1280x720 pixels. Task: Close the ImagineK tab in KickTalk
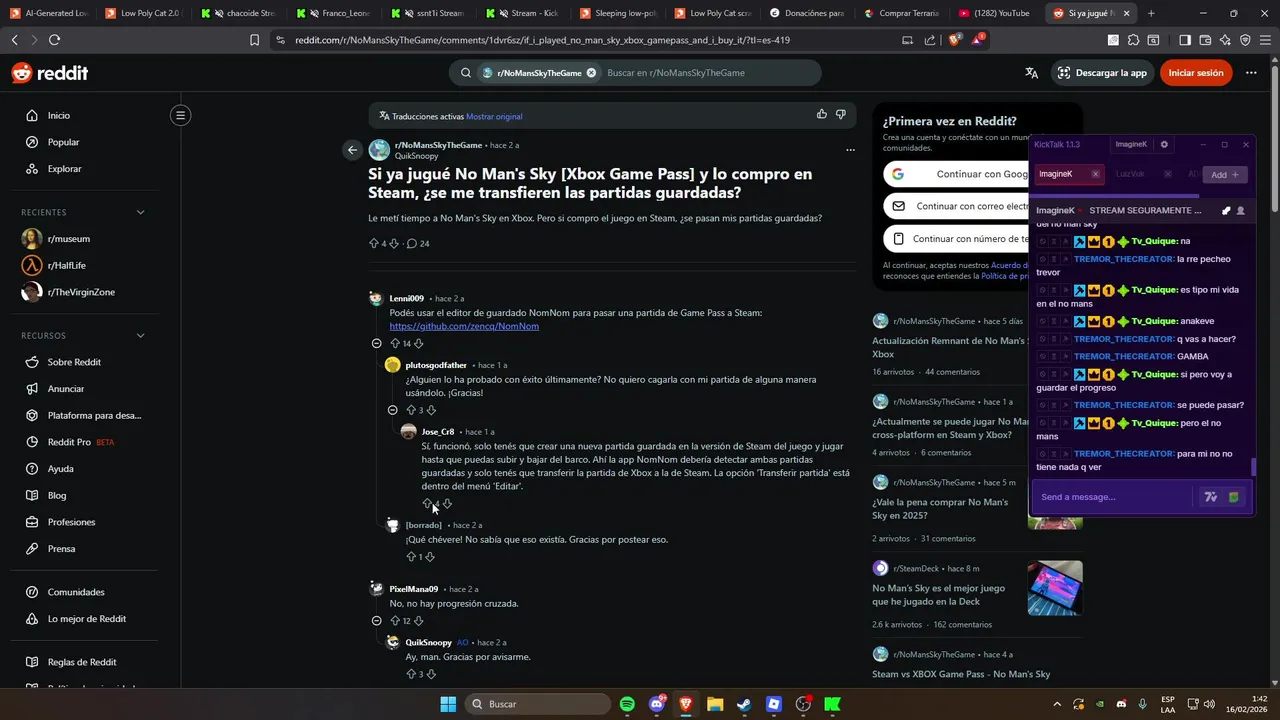(1095, 174)
